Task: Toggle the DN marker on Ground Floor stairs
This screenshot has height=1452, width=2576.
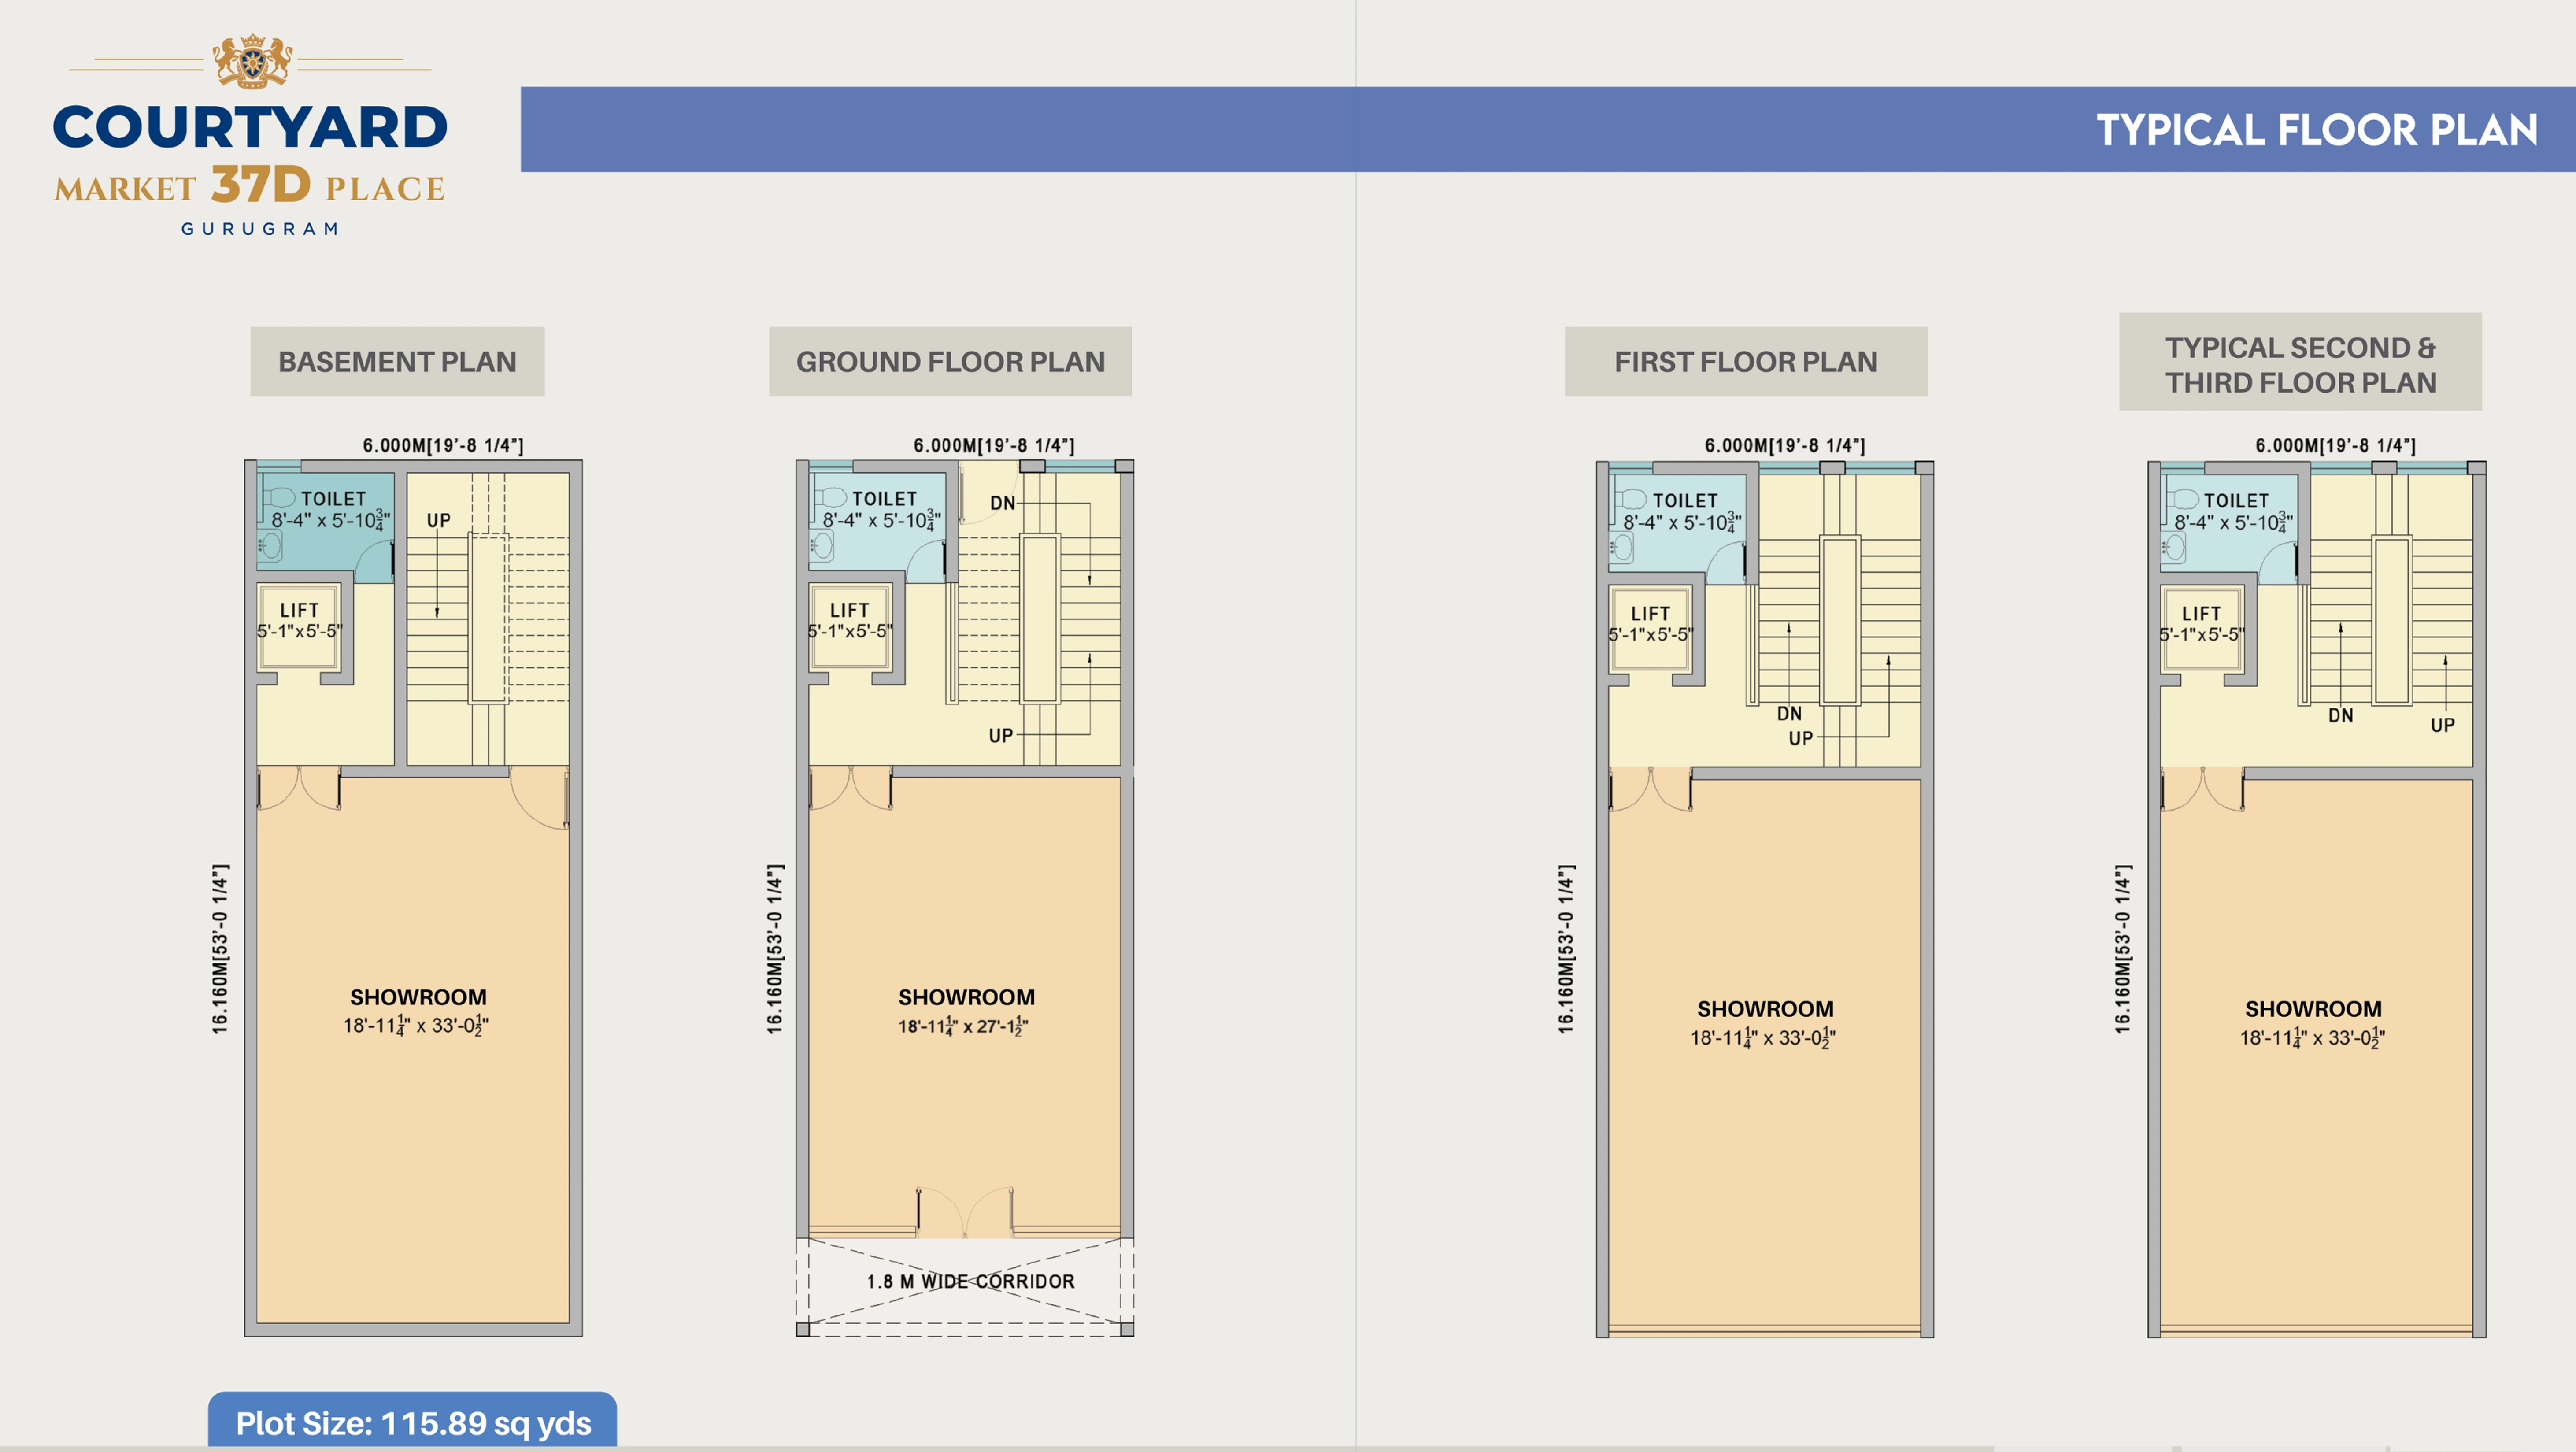Action: [x=1003, y=504]
